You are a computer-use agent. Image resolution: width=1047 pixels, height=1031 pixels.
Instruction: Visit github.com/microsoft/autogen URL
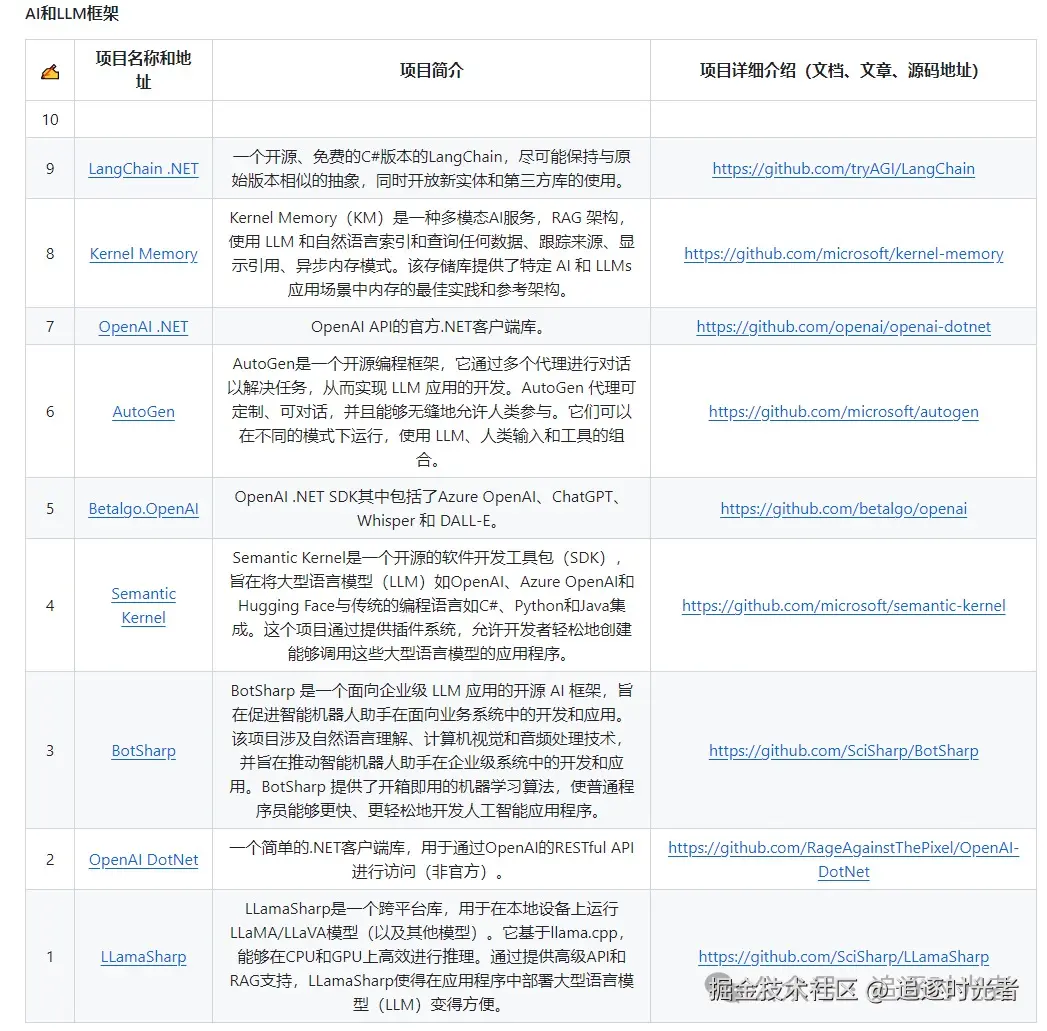click(843, 411)
